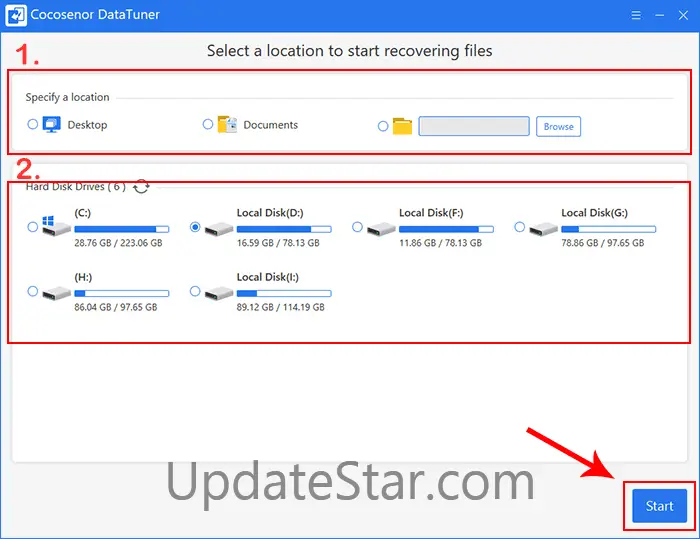This screenshot has height=539, width=700.
Task: Refresh the Hard Disk Drives list
Action: point(142,187)
